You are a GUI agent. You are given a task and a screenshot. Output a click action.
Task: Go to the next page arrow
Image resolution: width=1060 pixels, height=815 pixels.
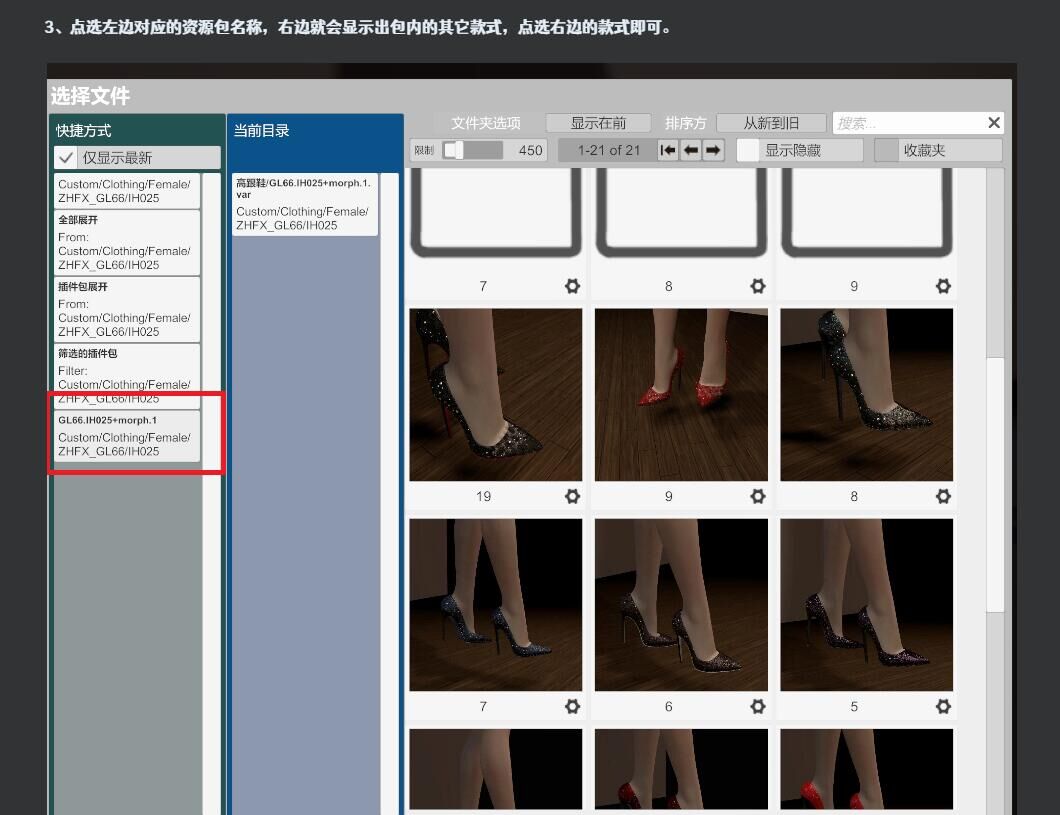[x=713, y=150]
